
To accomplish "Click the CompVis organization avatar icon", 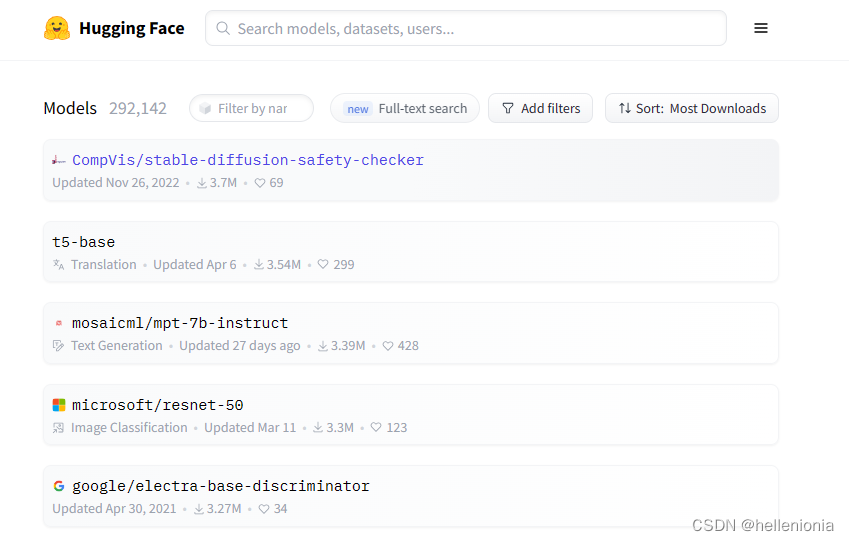I will point(58,160).
